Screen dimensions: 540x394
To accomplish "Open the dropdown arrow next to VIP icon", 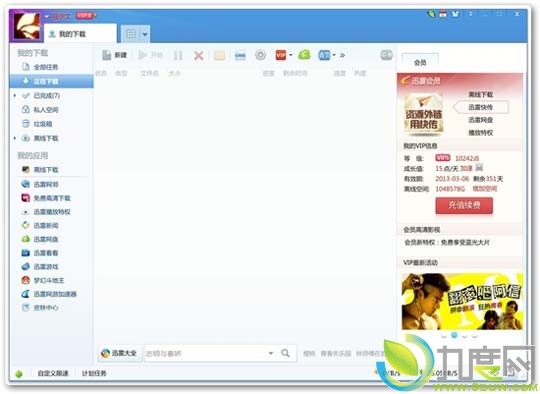I will (x=291, y=55).
